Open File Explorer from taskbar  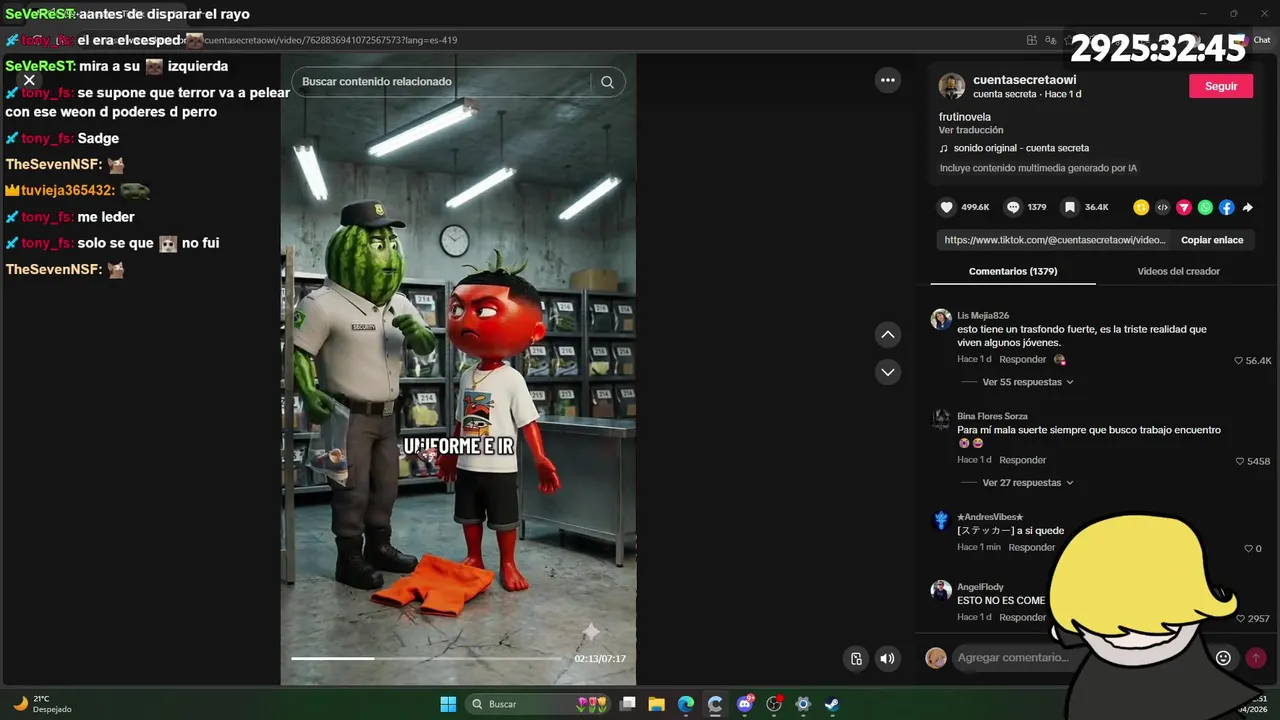657,704
